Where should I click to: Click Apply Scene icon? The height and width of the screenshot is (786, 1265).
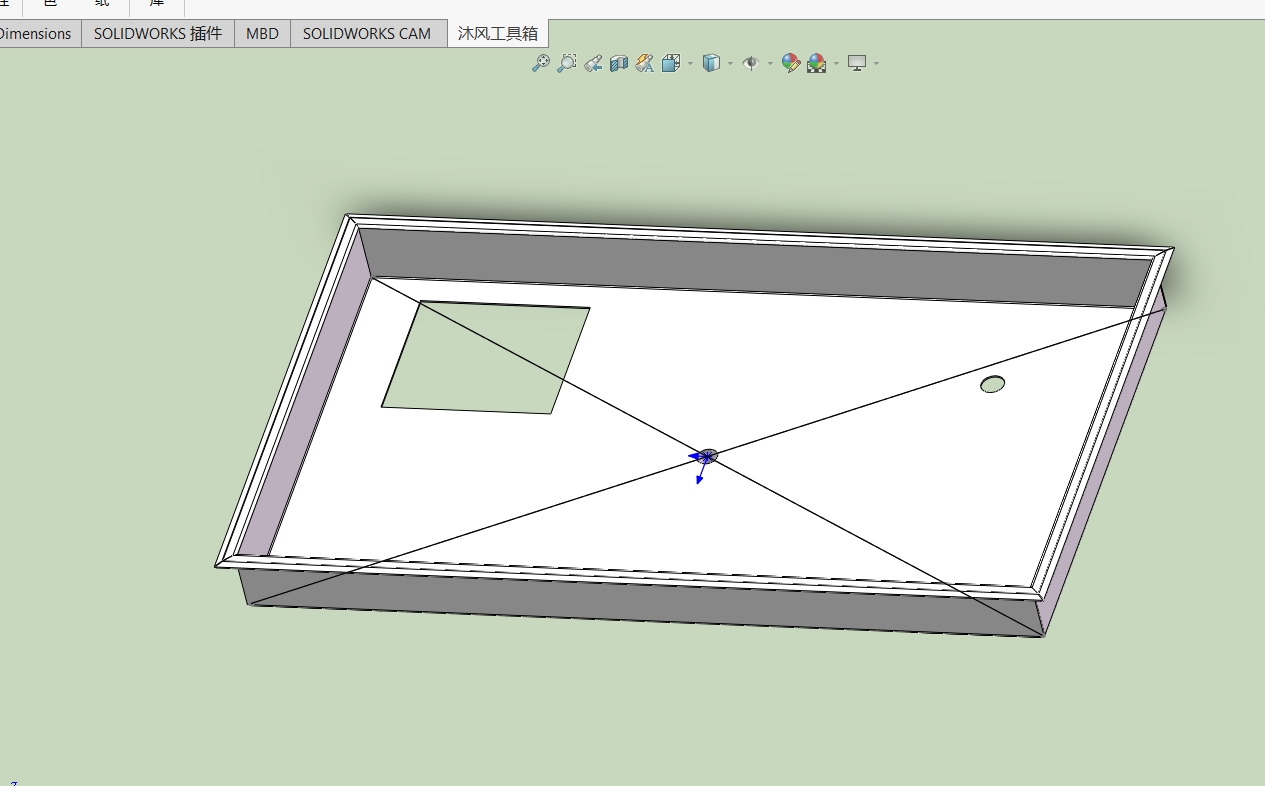[x=817, y=63]
